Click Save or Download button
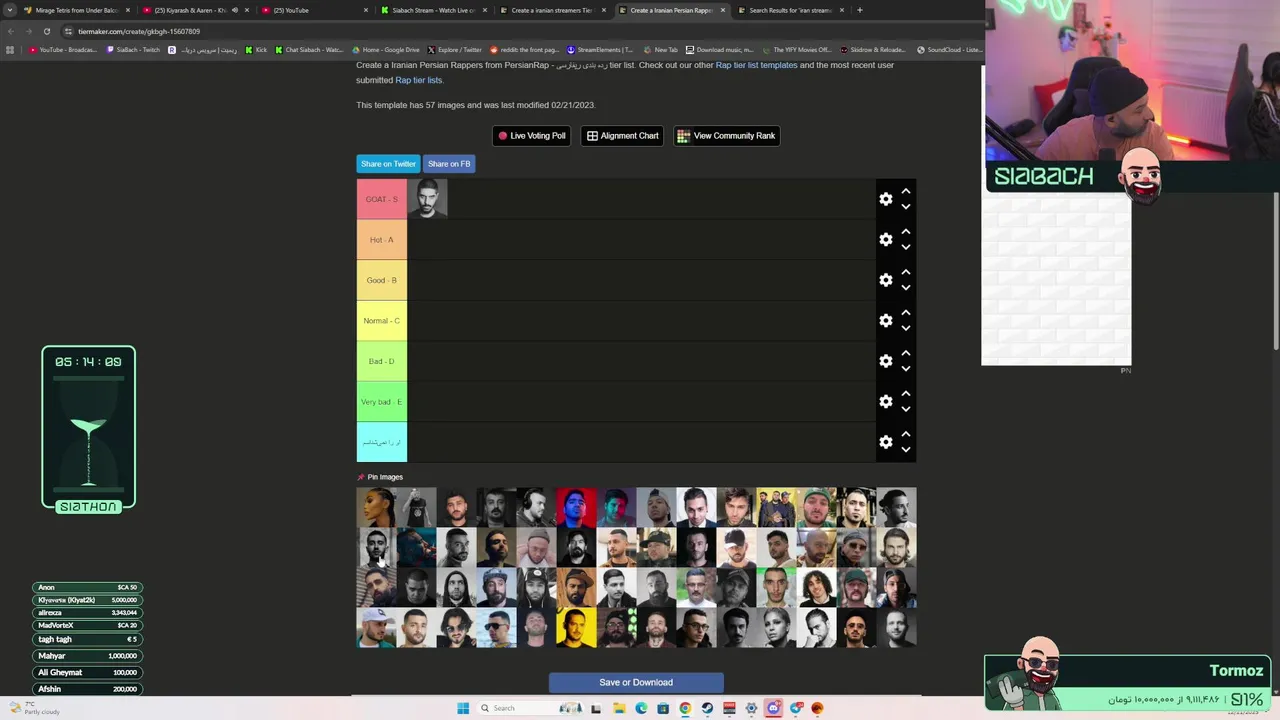Viewport: 1280px width, 720px height. pos(636,683)
